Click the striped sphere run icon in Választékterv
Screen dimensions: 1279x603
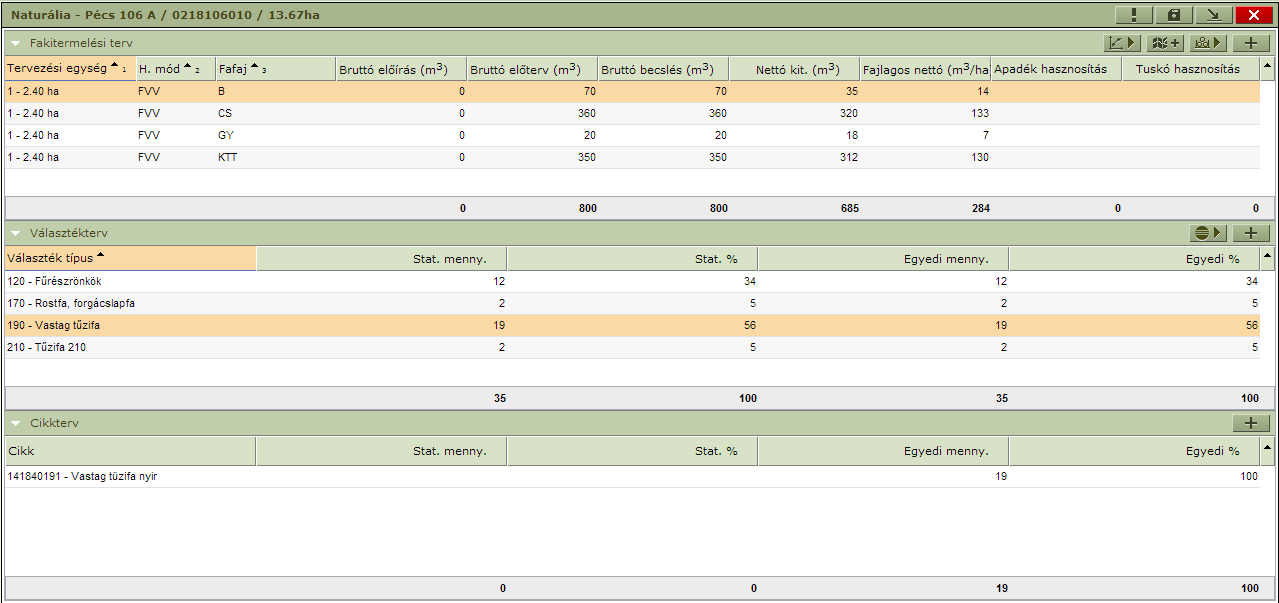tap(1208, 233)
